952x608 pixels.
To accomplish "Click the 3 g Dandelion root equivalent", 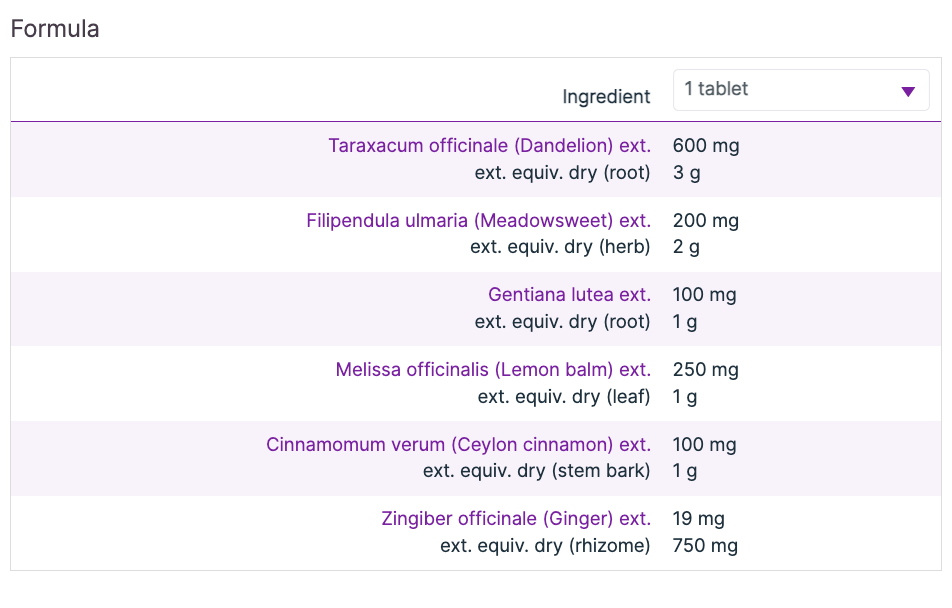I will coord(686,173).
